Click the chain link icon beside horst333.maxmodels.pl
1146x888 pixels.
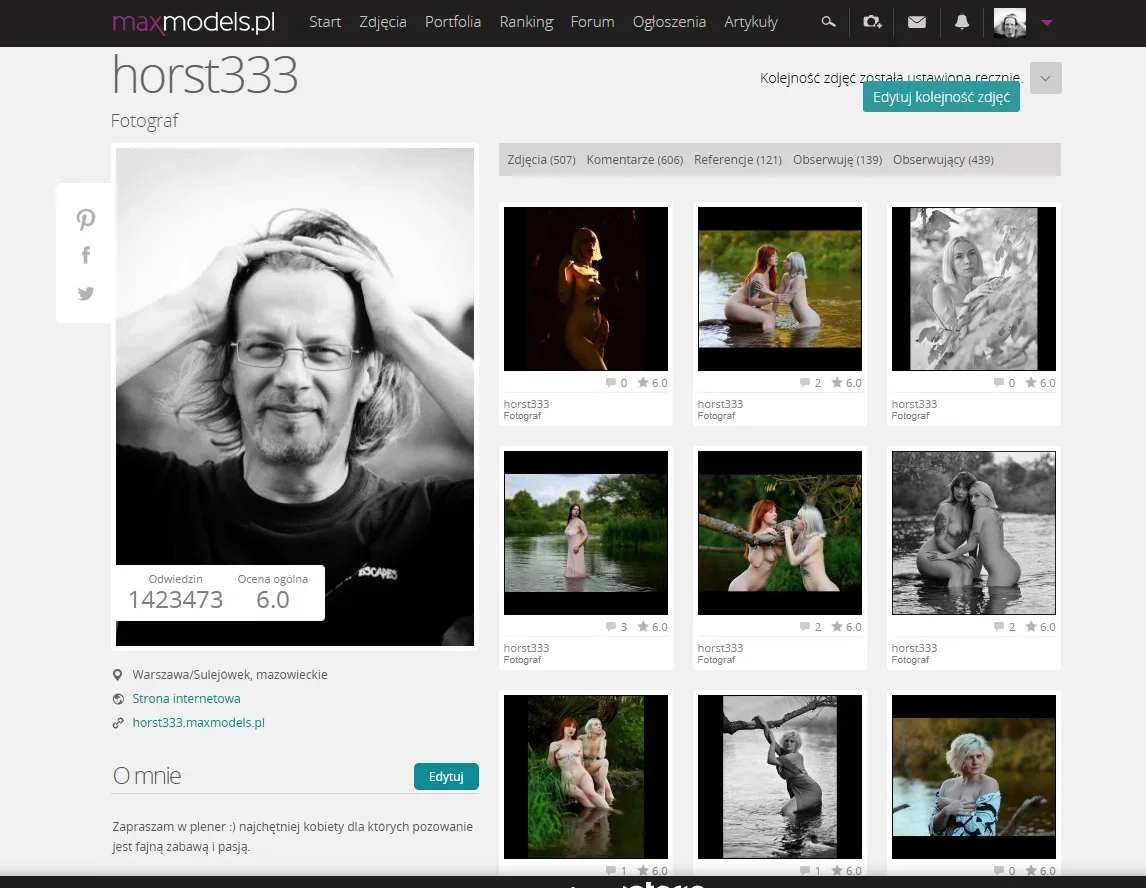[118, 723]
